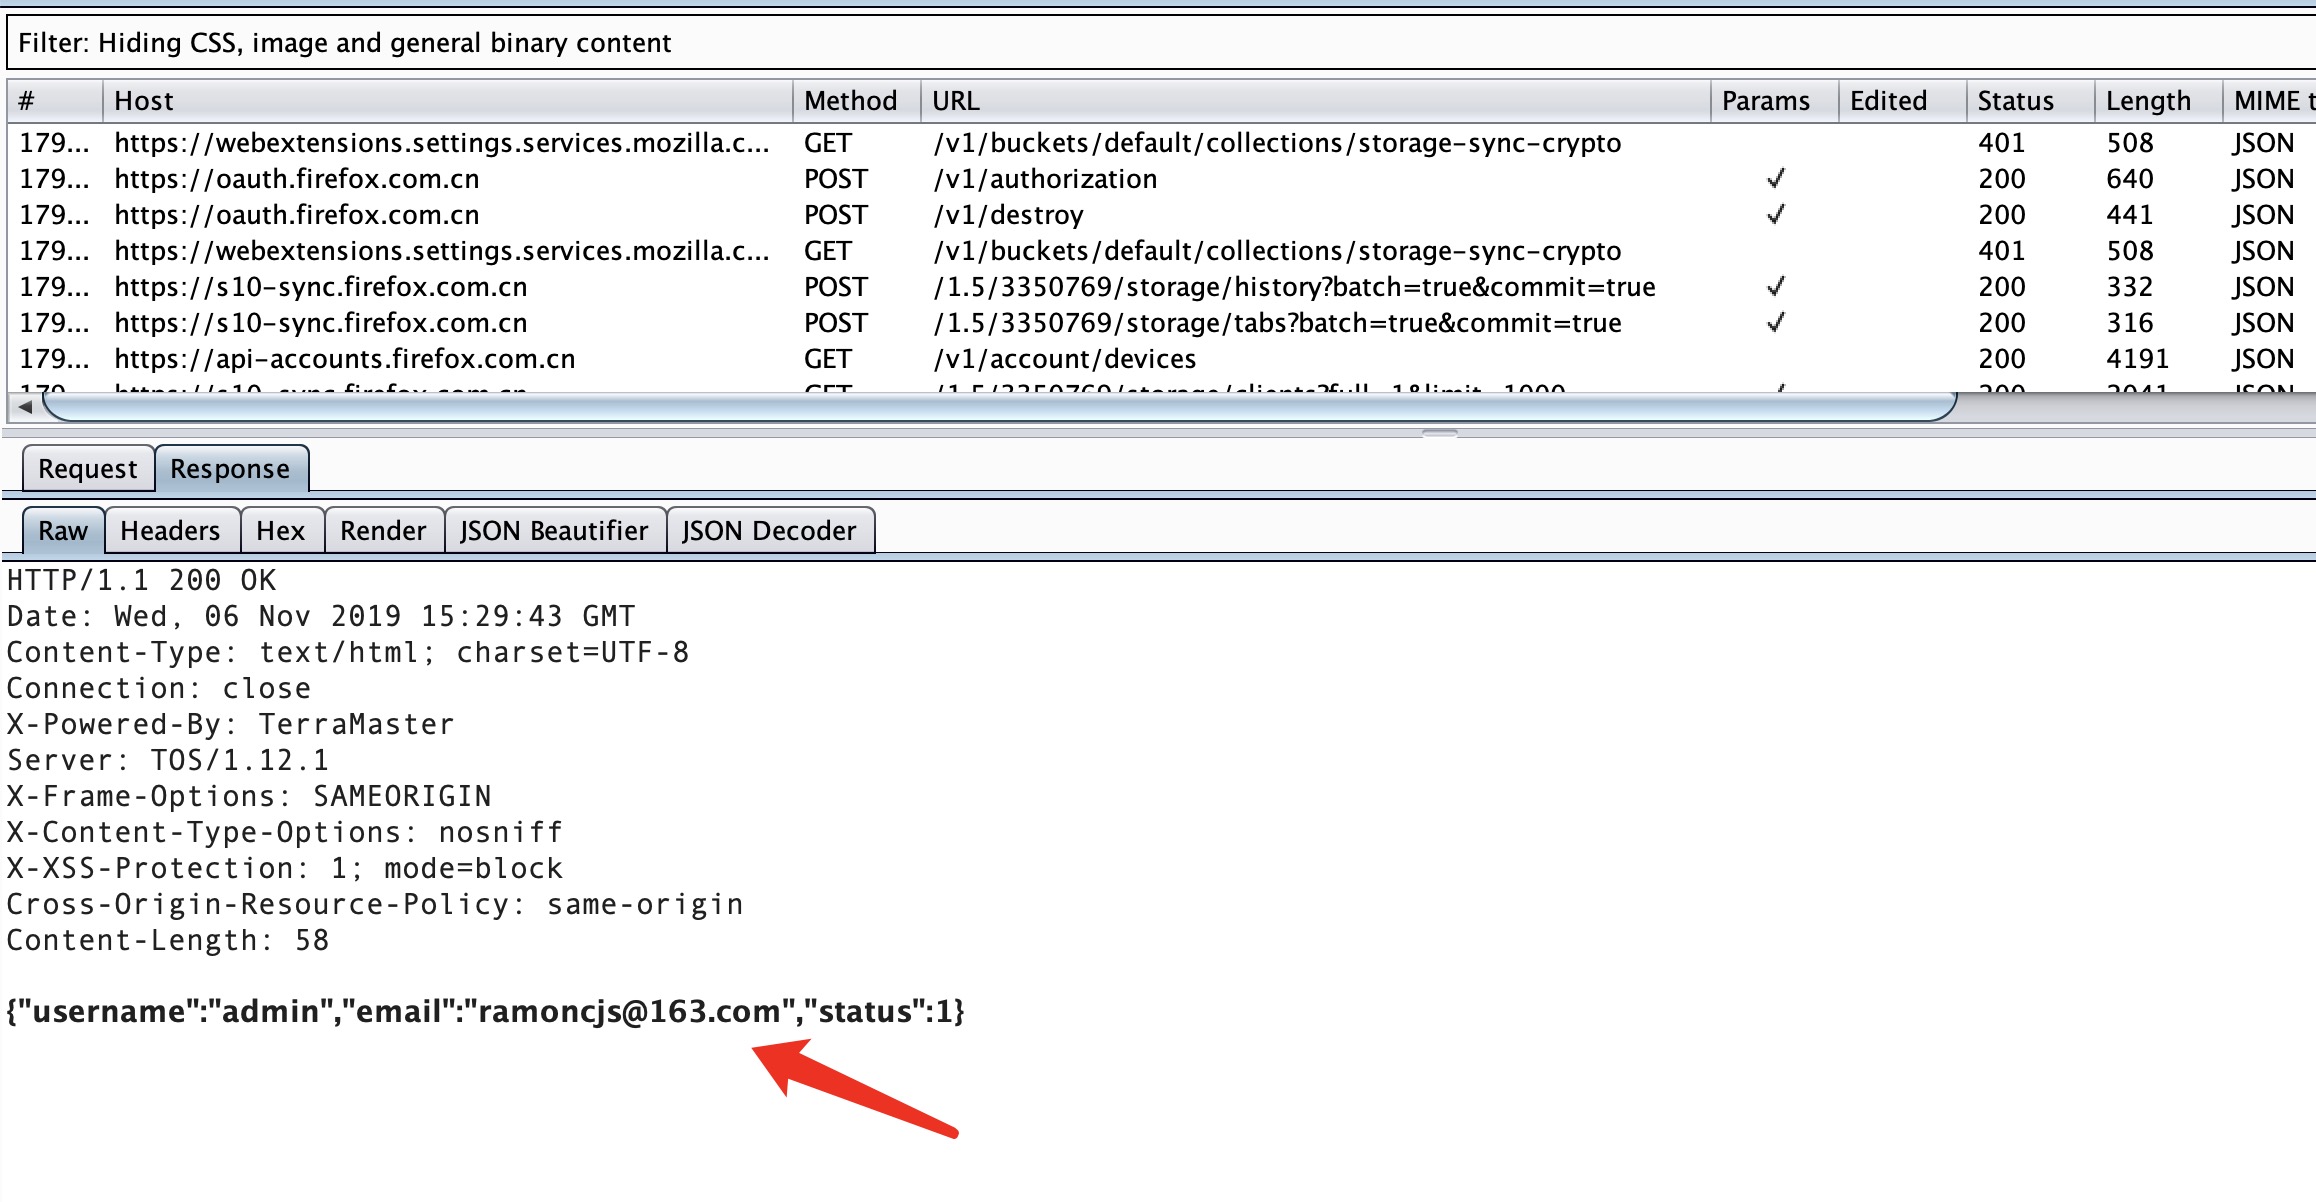
Task: Open the Request tab
Action: (x=88, y=469)
